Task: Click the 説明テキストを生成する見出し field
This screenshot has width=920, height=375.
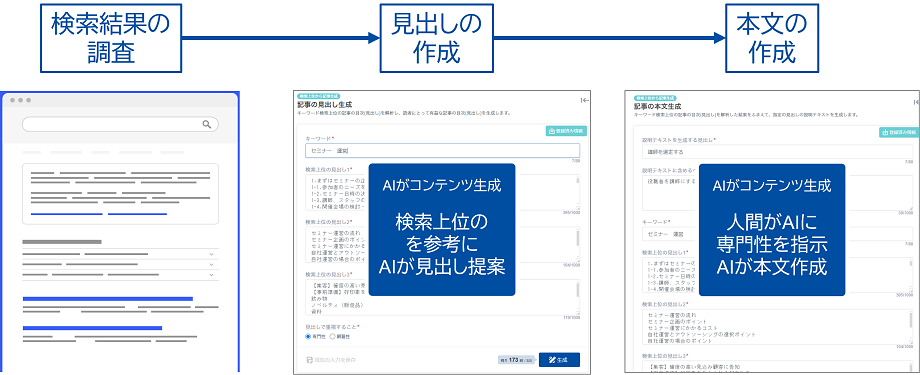Action: click(x=777, y=152)
